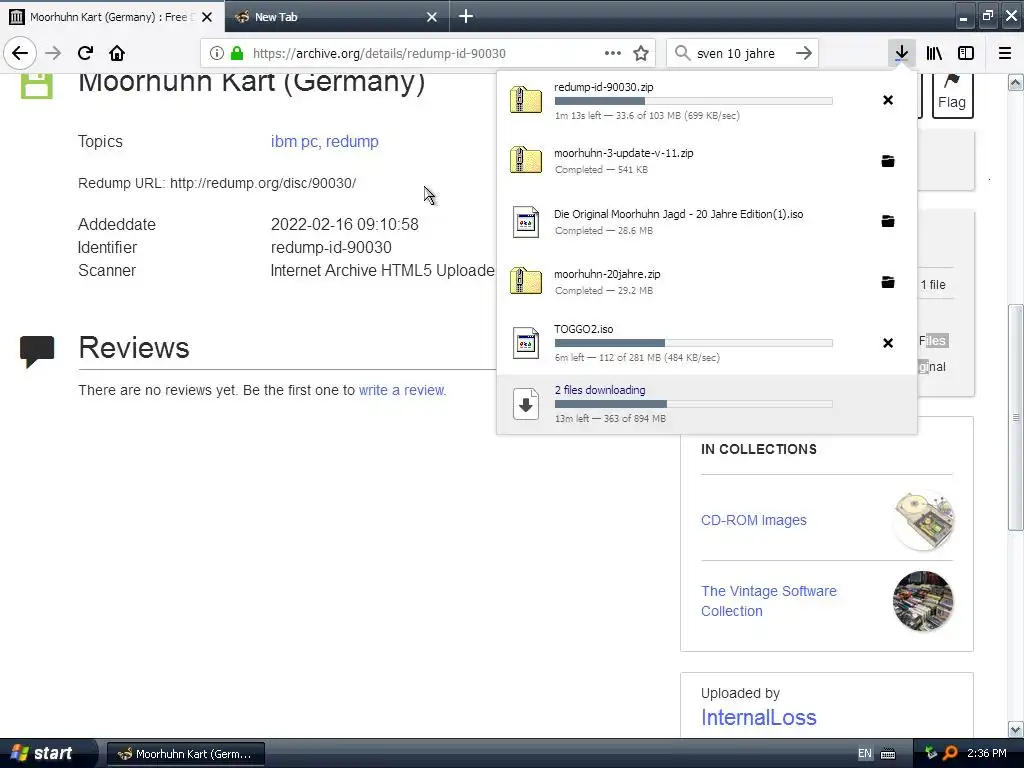The image size is (1024, 768).
Task: Open the Windows Start menu
Action: pos(43,753)
